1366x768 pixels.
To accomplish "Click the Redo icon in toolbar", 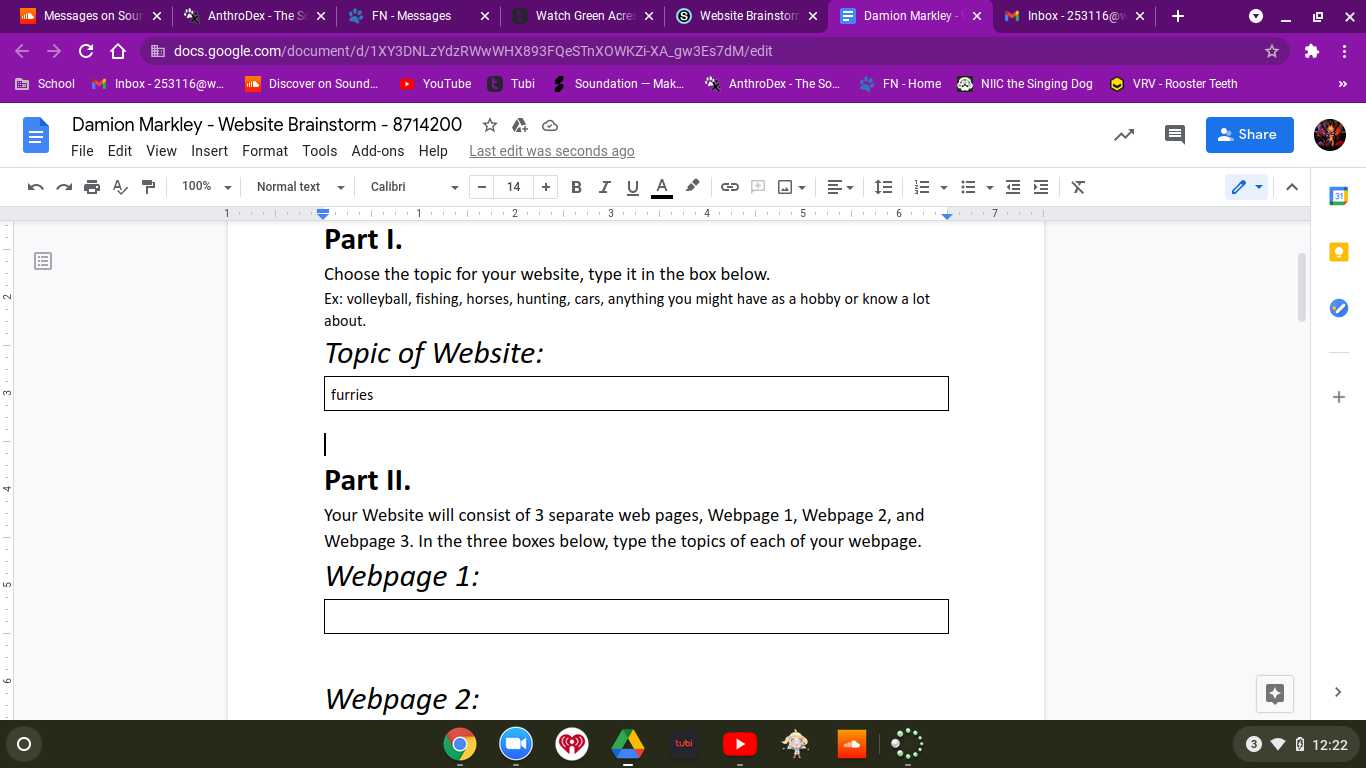I will (64, 187).
